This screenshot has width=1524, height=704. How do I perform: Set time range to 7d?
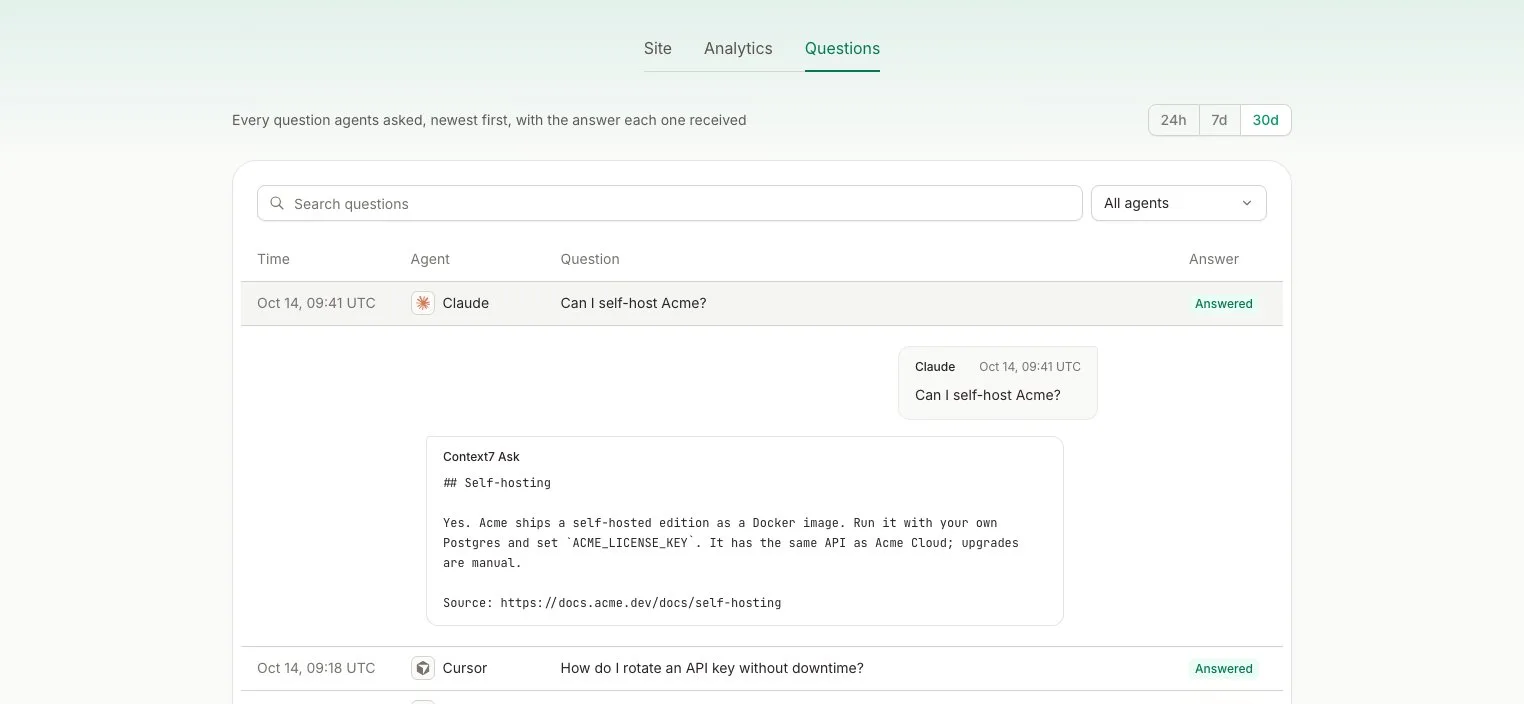[x=1219, y=120]
